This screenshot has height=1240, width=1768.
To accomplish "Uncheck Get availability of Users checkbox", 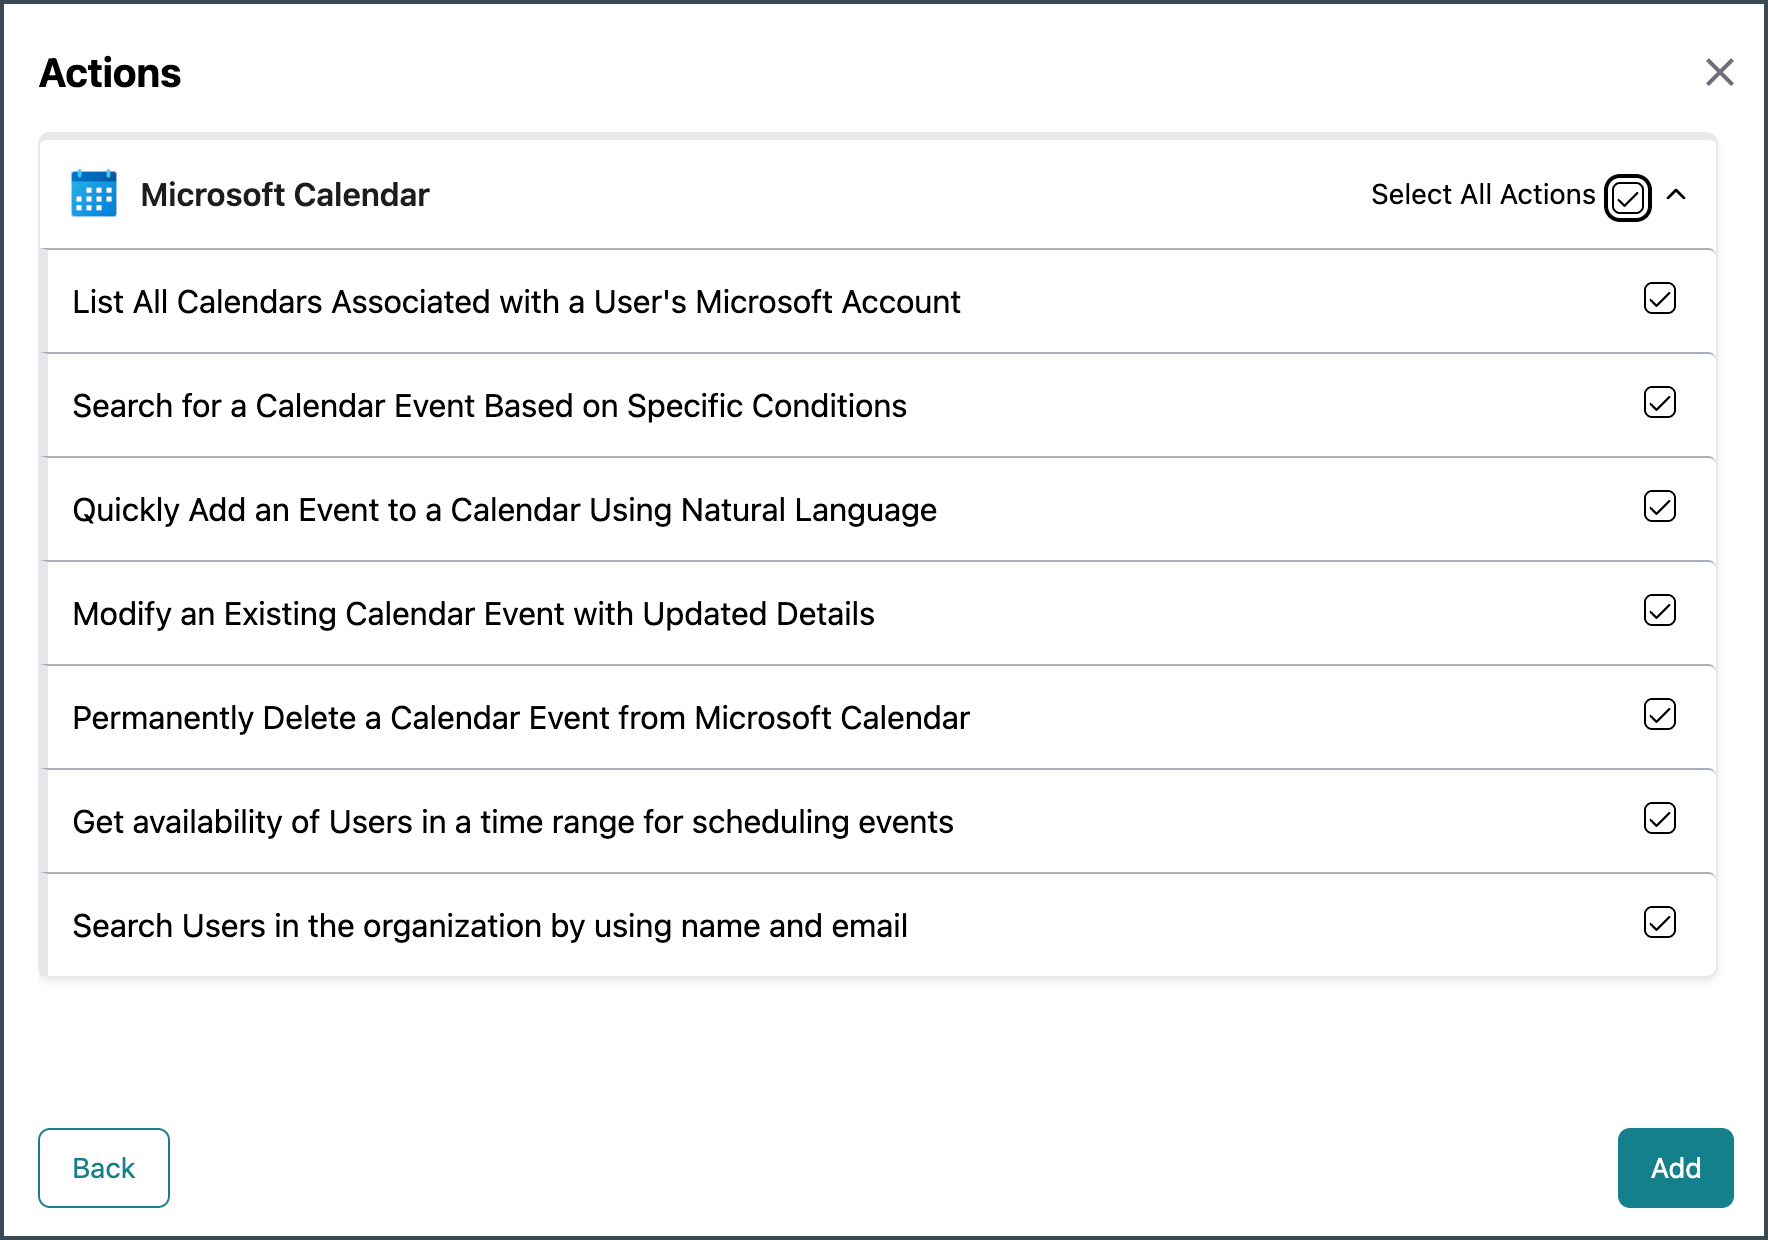I will 1659,818.
